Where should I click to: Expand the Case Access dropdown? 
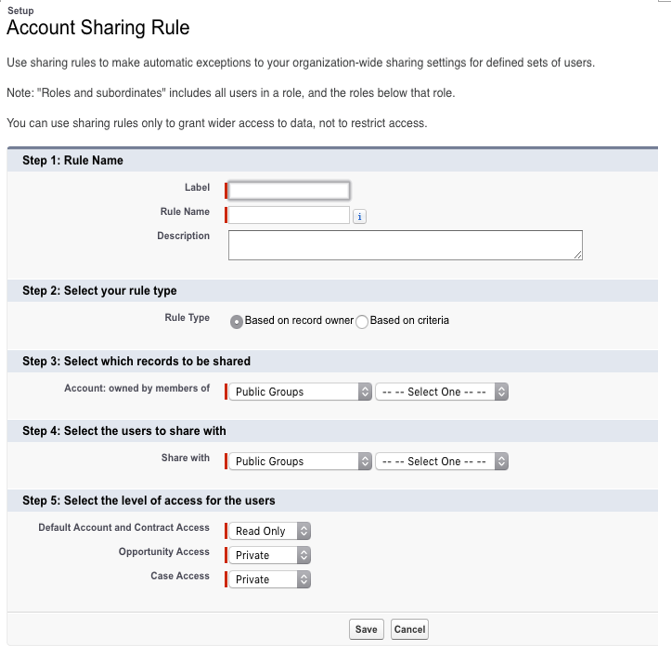[x=270, y=579]
